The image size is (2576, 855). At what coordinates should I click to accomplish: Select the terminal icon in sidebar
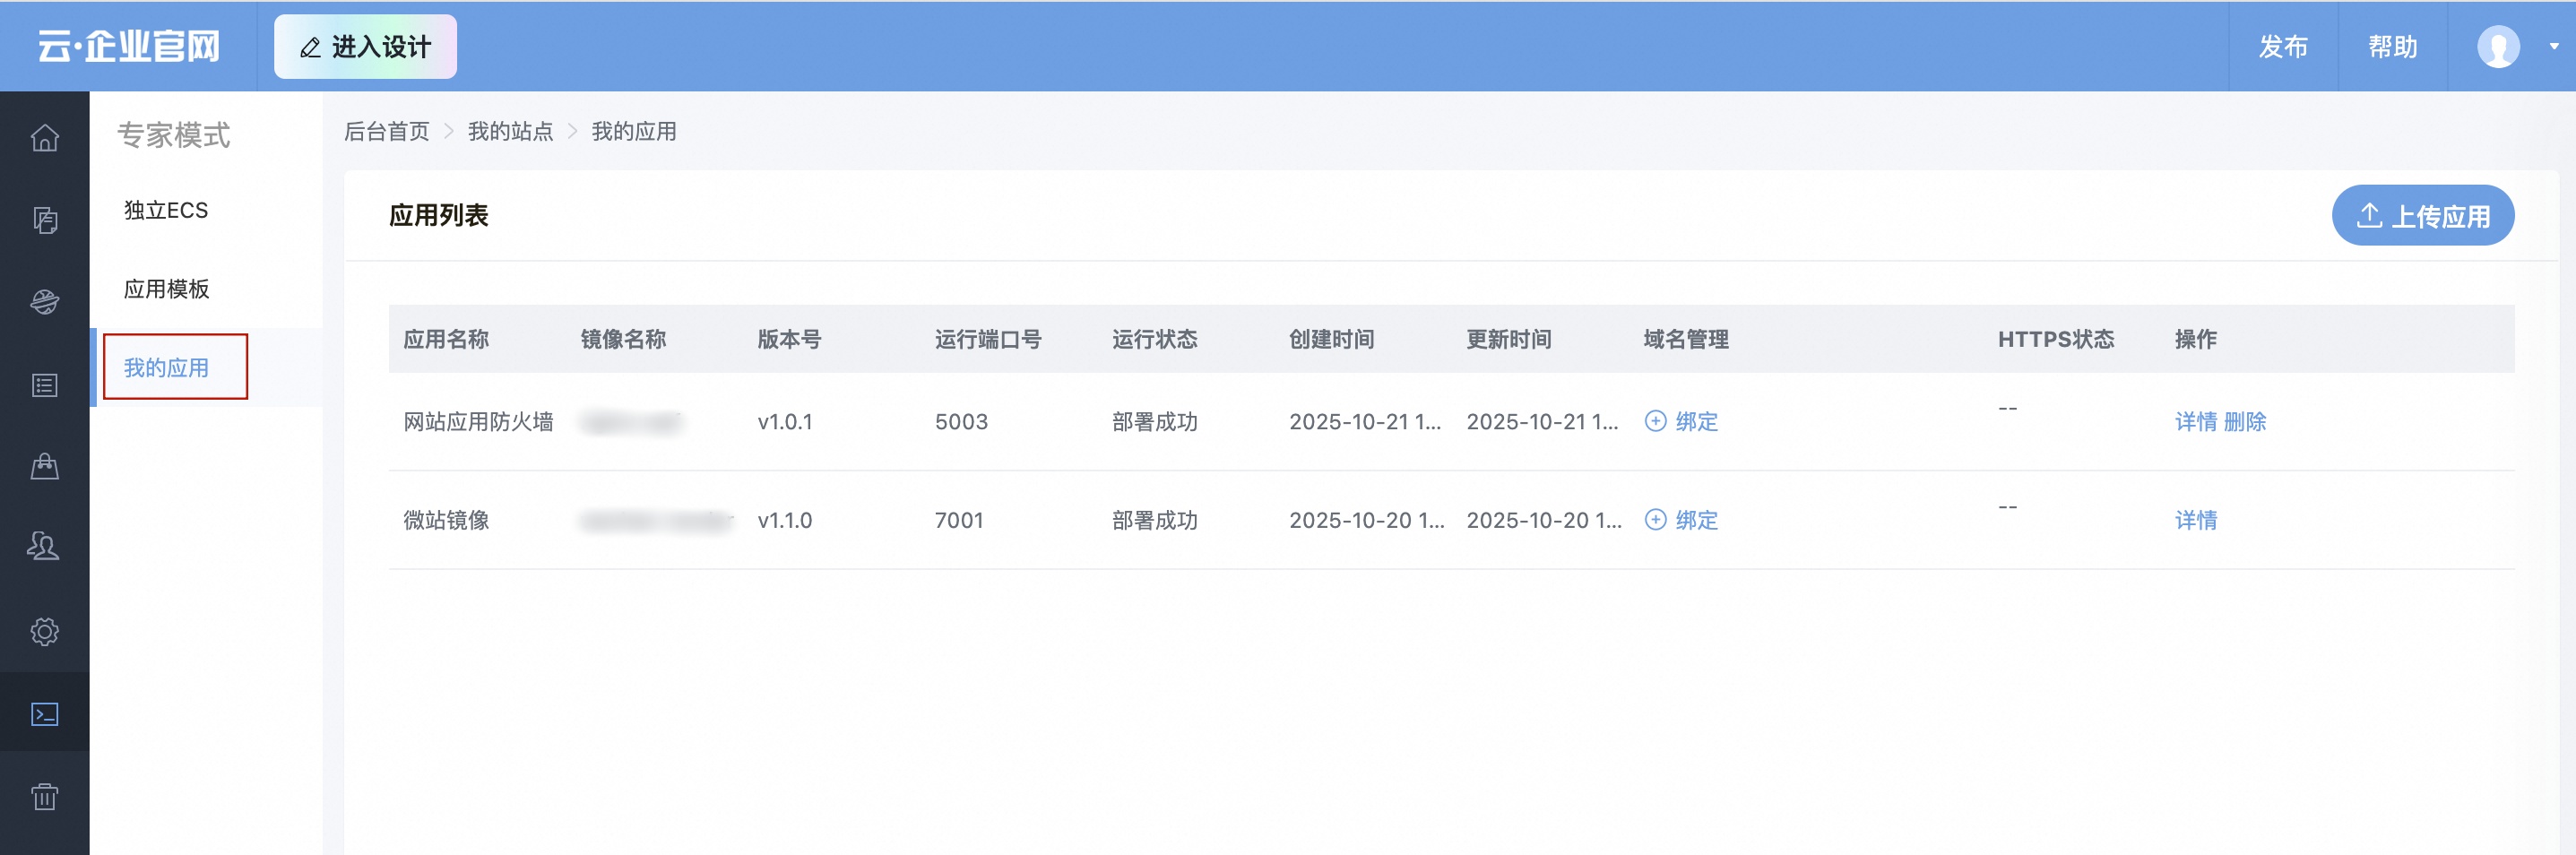(x=44, y=713)
